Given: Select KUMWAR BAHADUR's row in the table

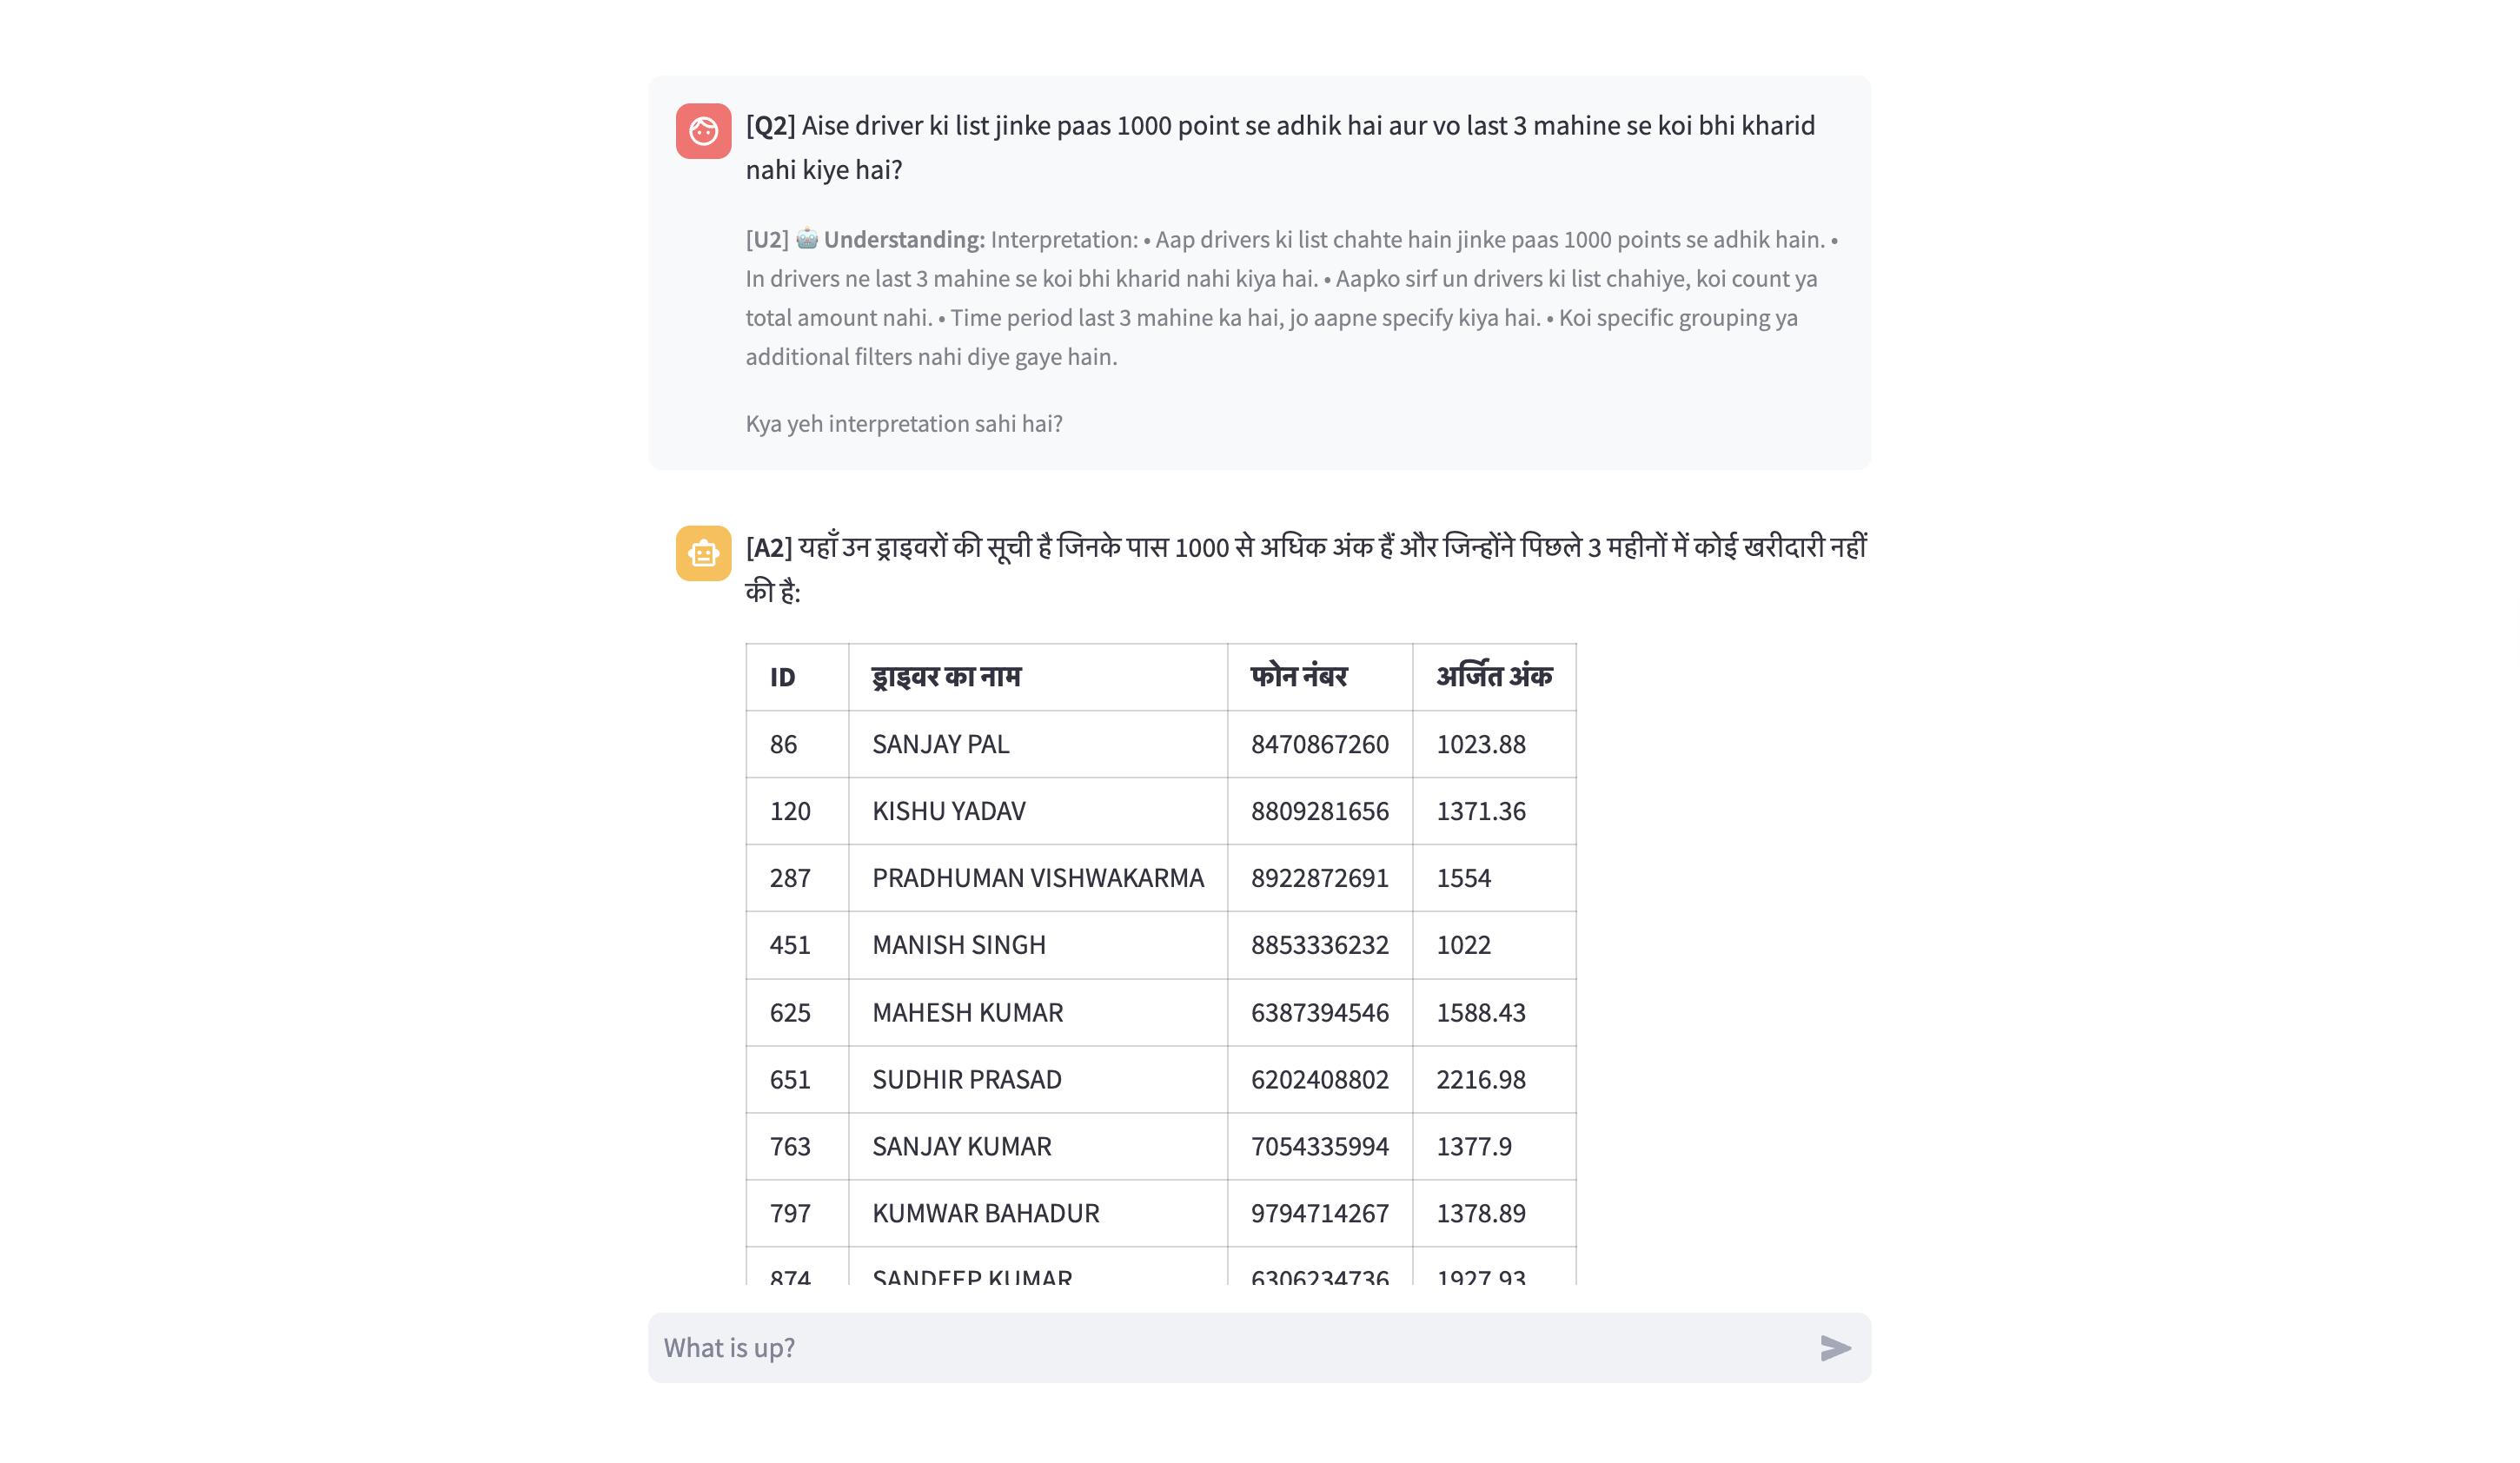Looking at the screenshot, I should (1100, 1213).
